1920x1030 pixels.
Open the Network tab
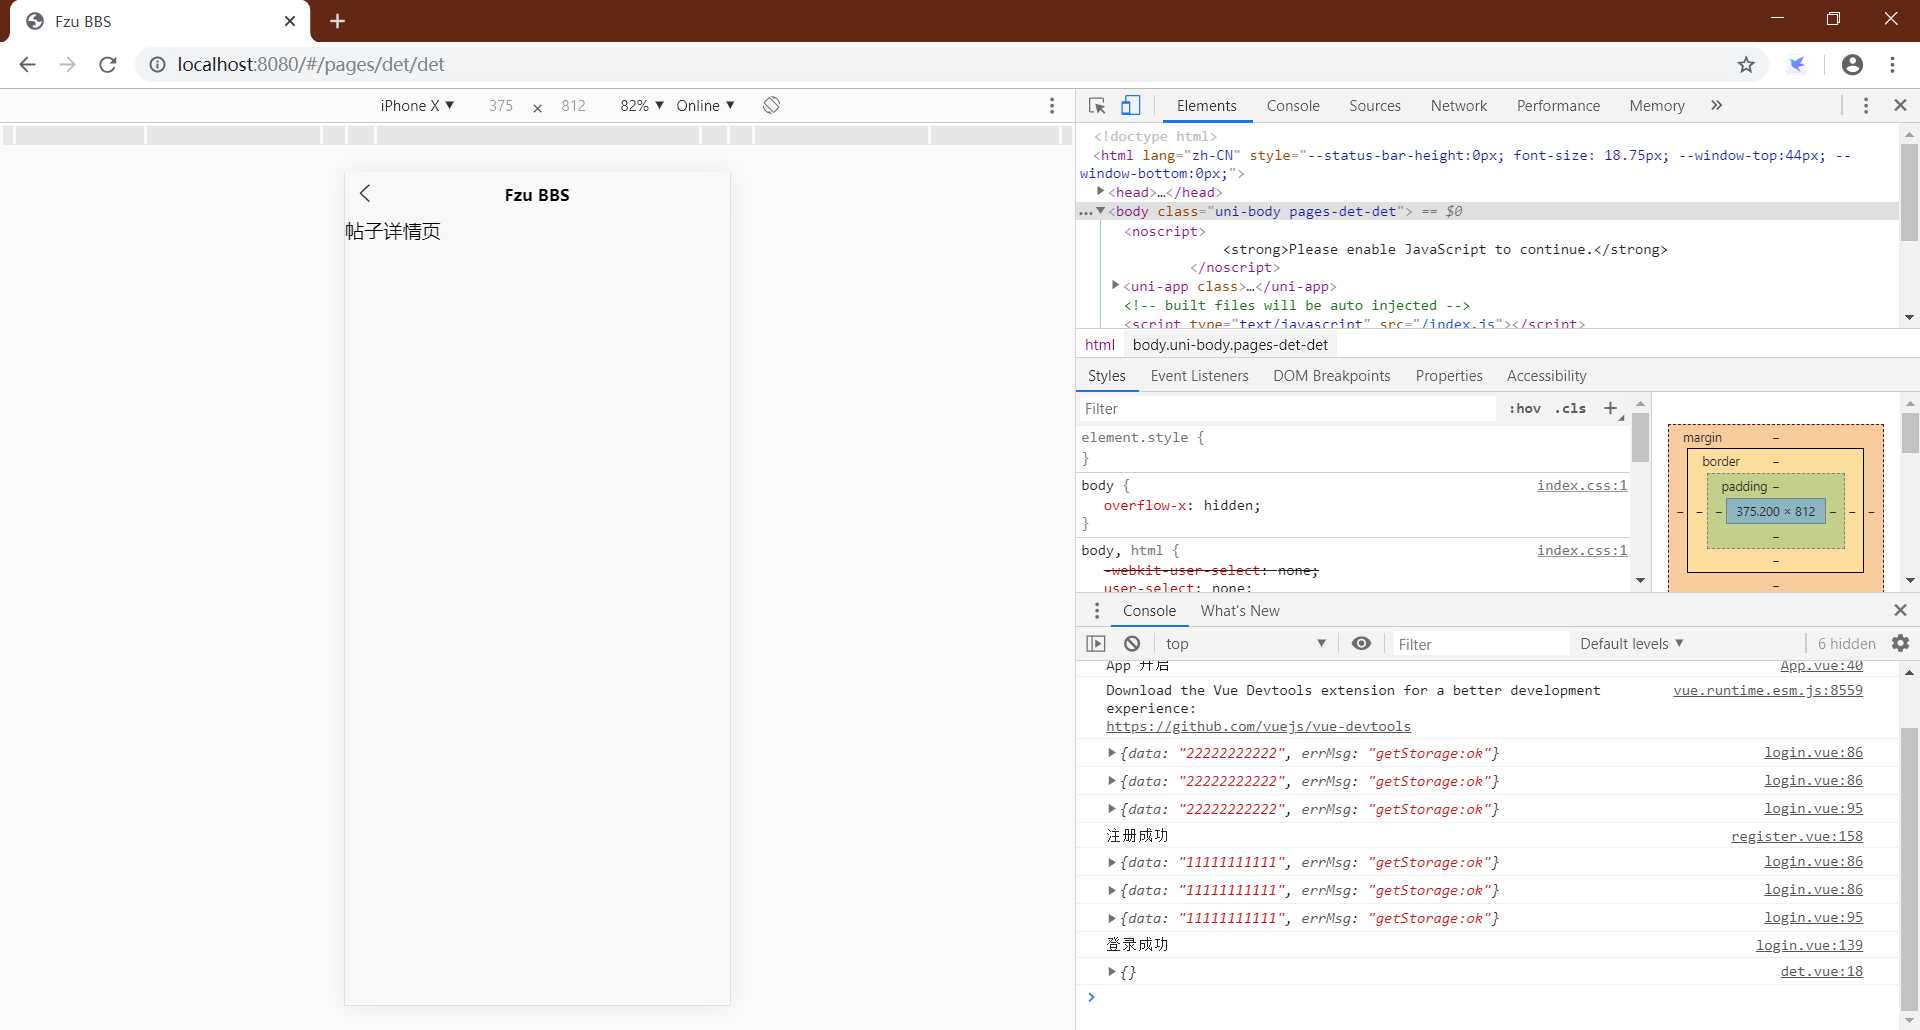(x=1458, y=105)
